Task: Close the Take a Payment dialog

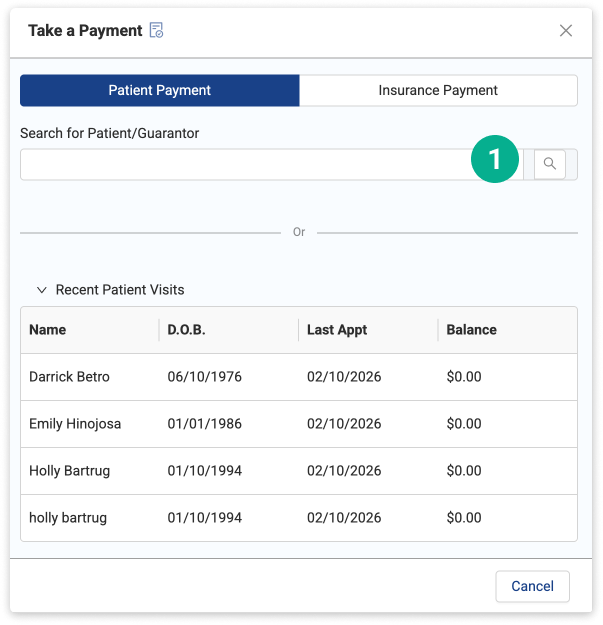Action: click(566, 31)
